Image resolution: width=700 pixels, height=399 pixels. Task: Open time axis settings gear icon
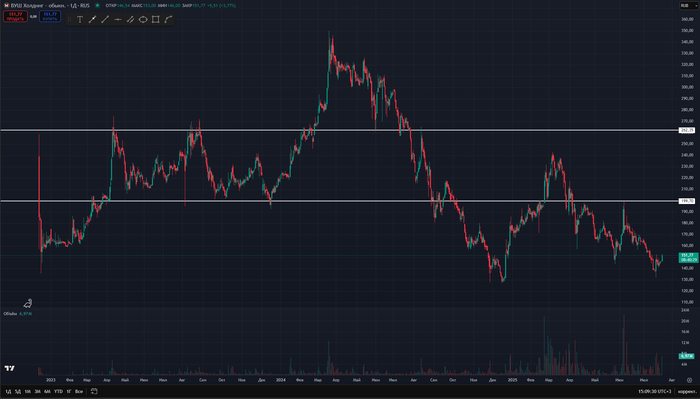pos(689,380)
